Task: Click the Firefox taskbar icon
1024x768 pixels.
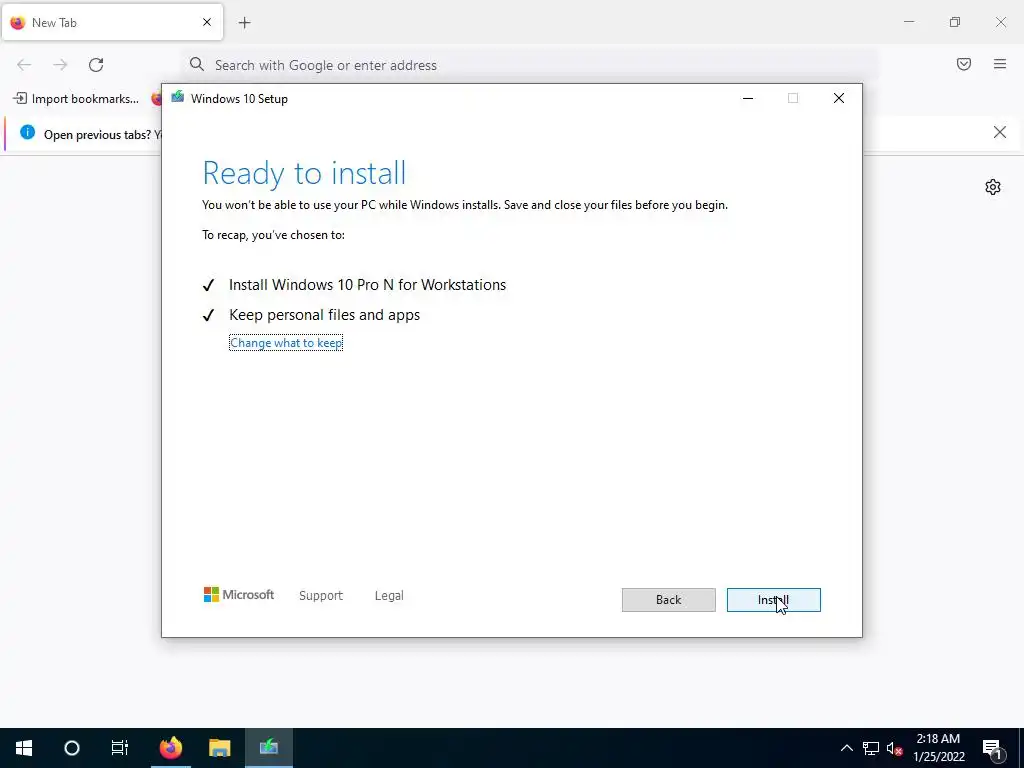Action: point(171,748)
